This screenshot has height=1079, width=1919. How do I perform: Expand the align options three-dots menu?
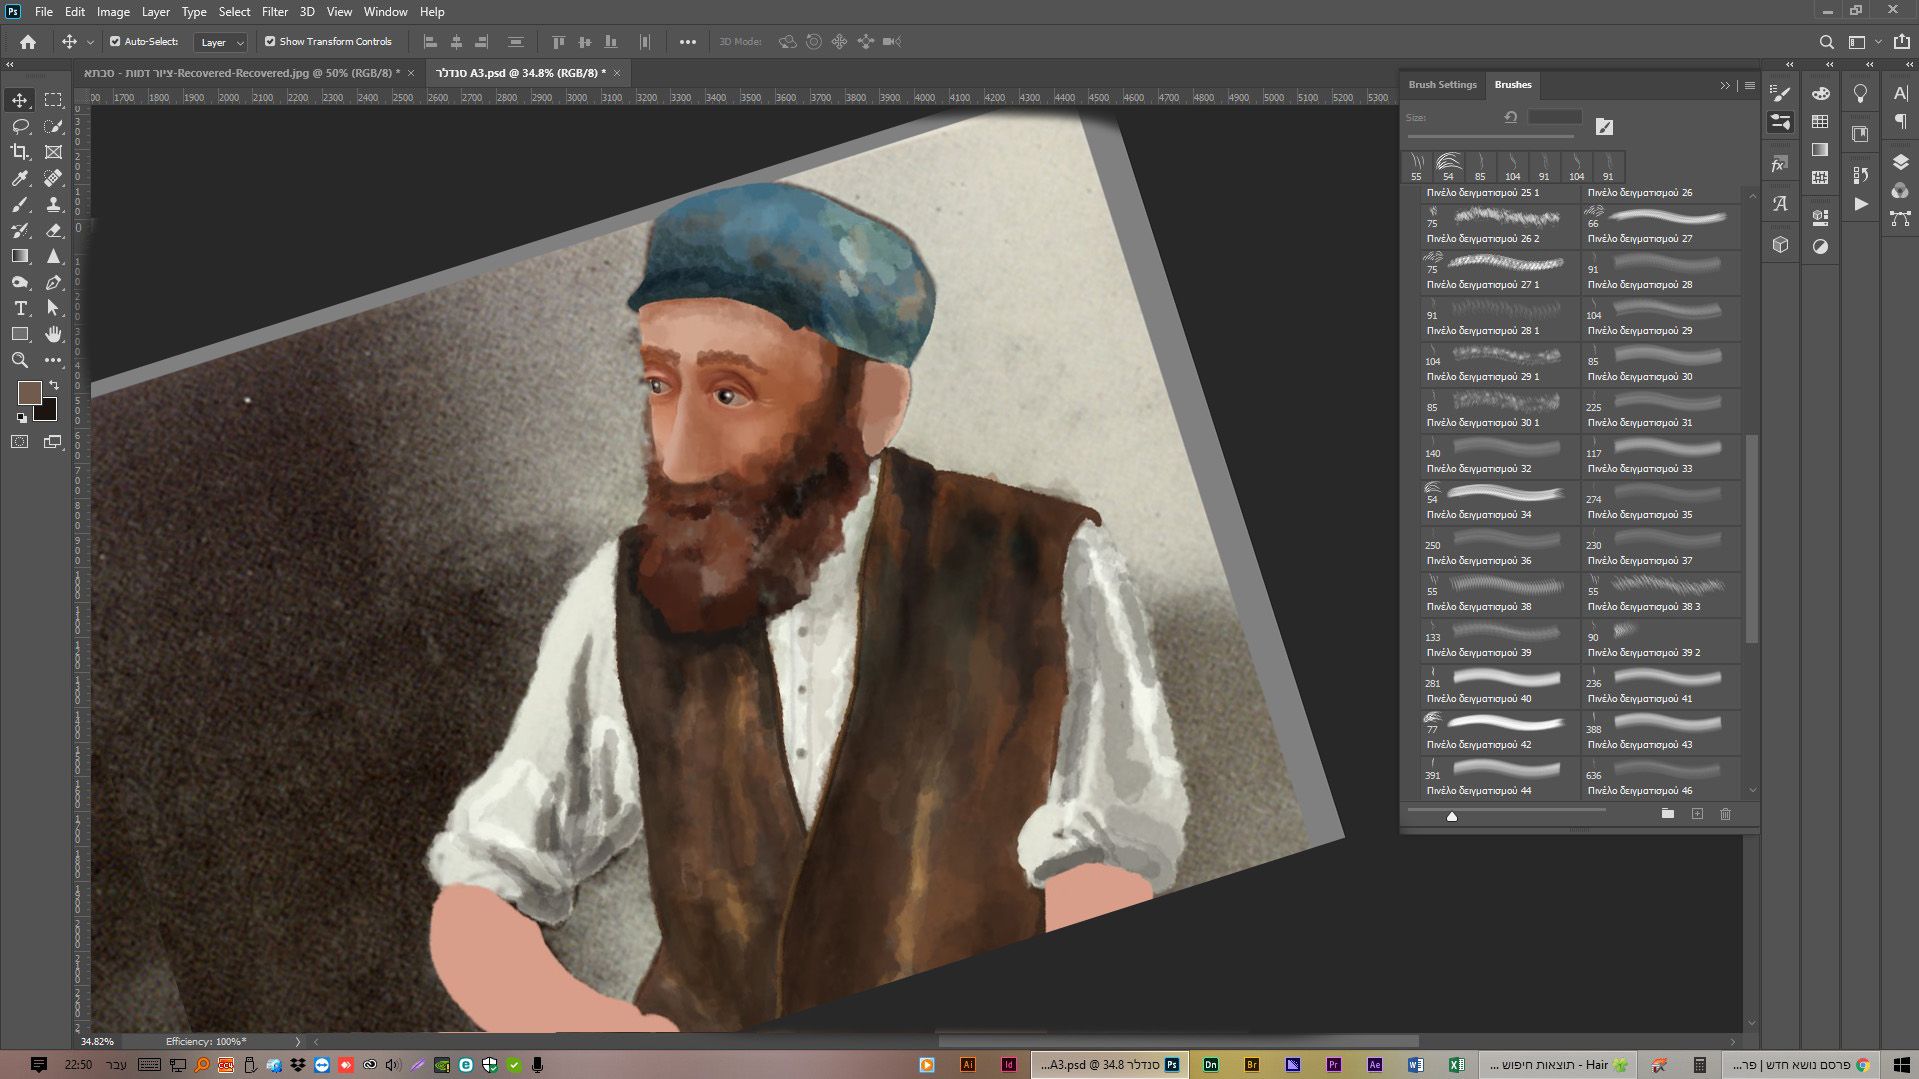tap(687, 42)
